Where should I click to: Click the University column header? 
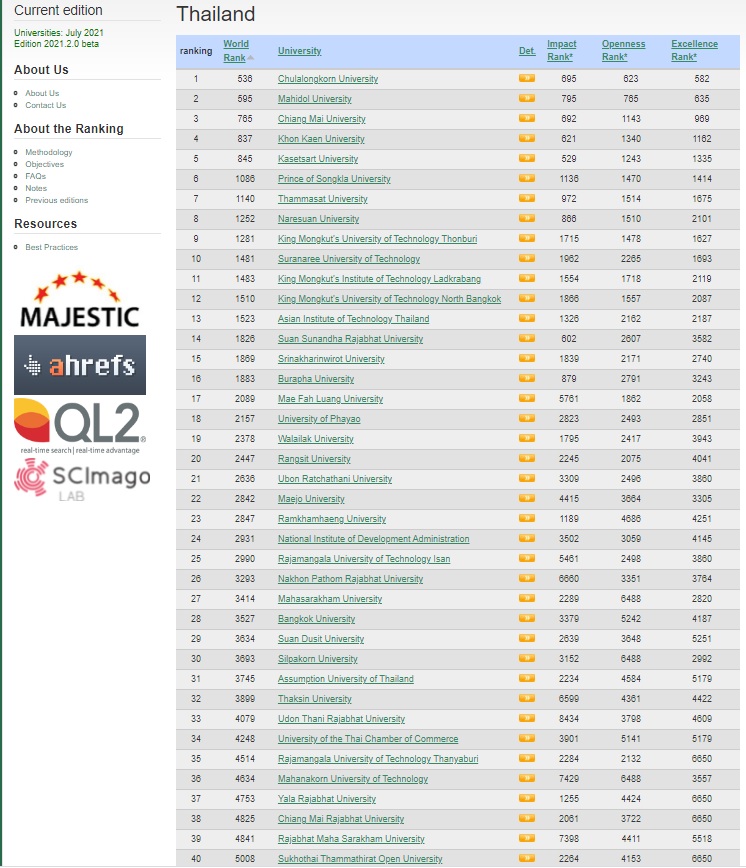300,51
